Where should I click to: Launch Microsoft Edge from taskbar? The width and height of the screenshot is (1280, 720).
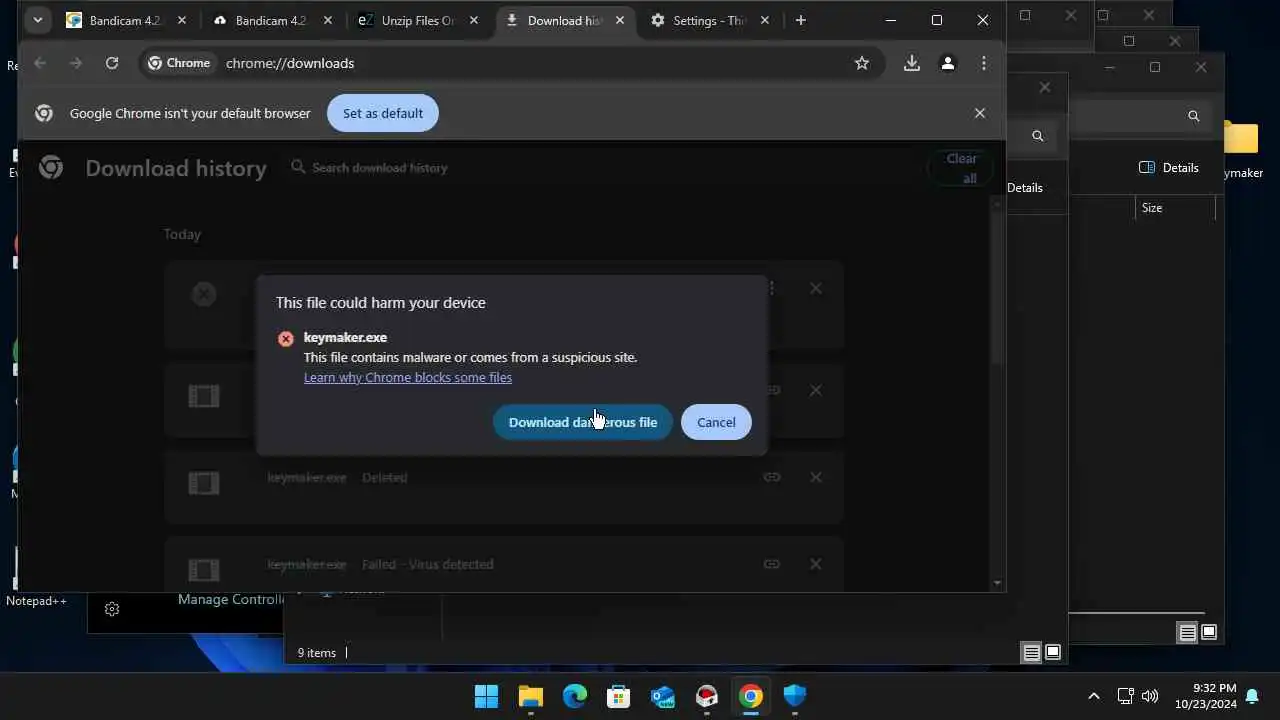[575, 696]
